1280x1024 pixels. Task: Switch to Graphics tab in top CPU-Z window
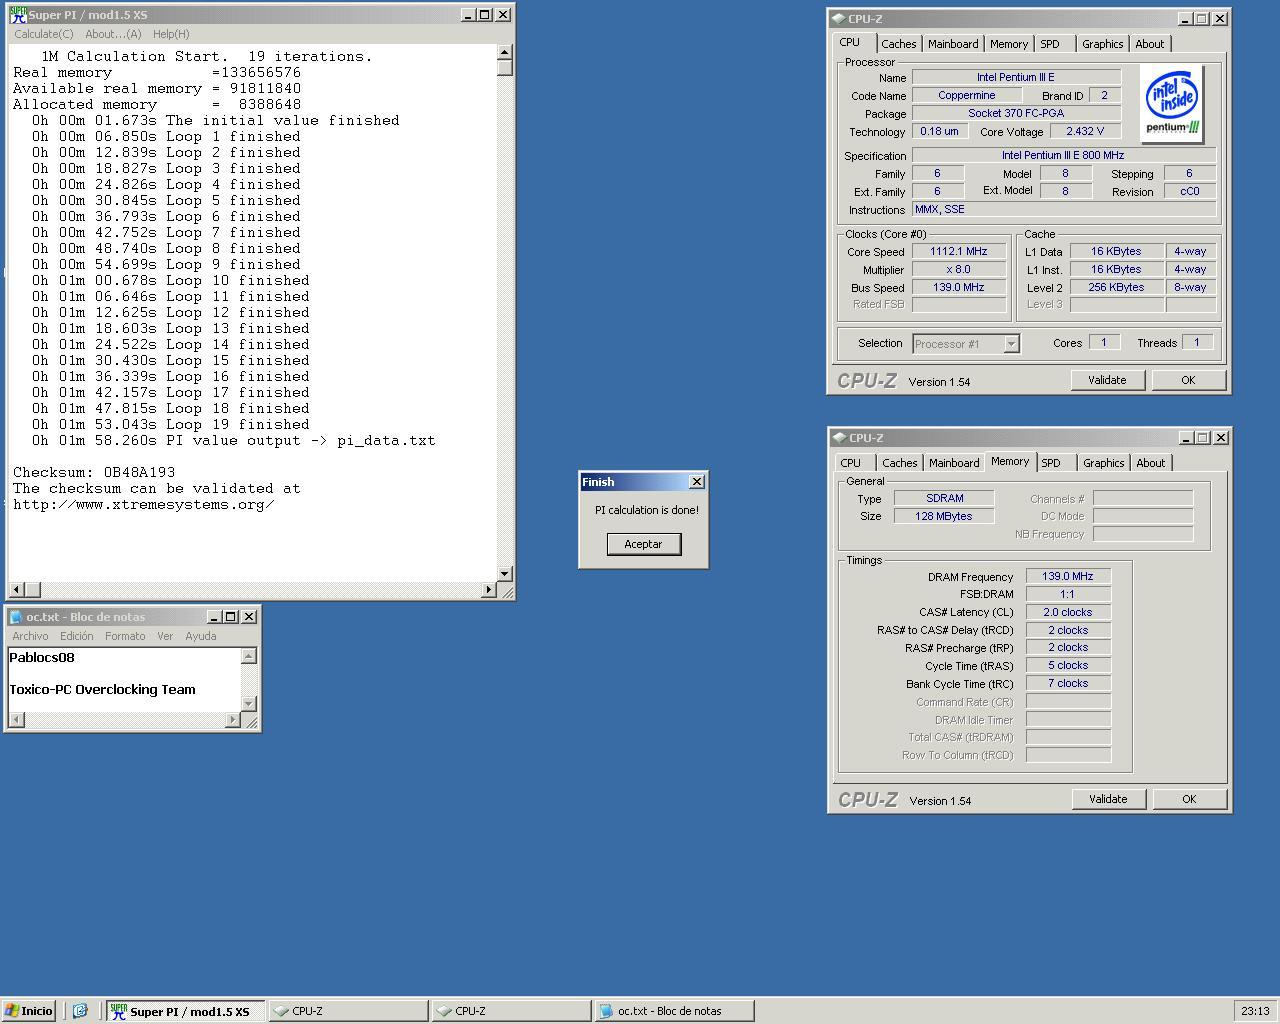pyautogui.click(x=1102, y=44)
